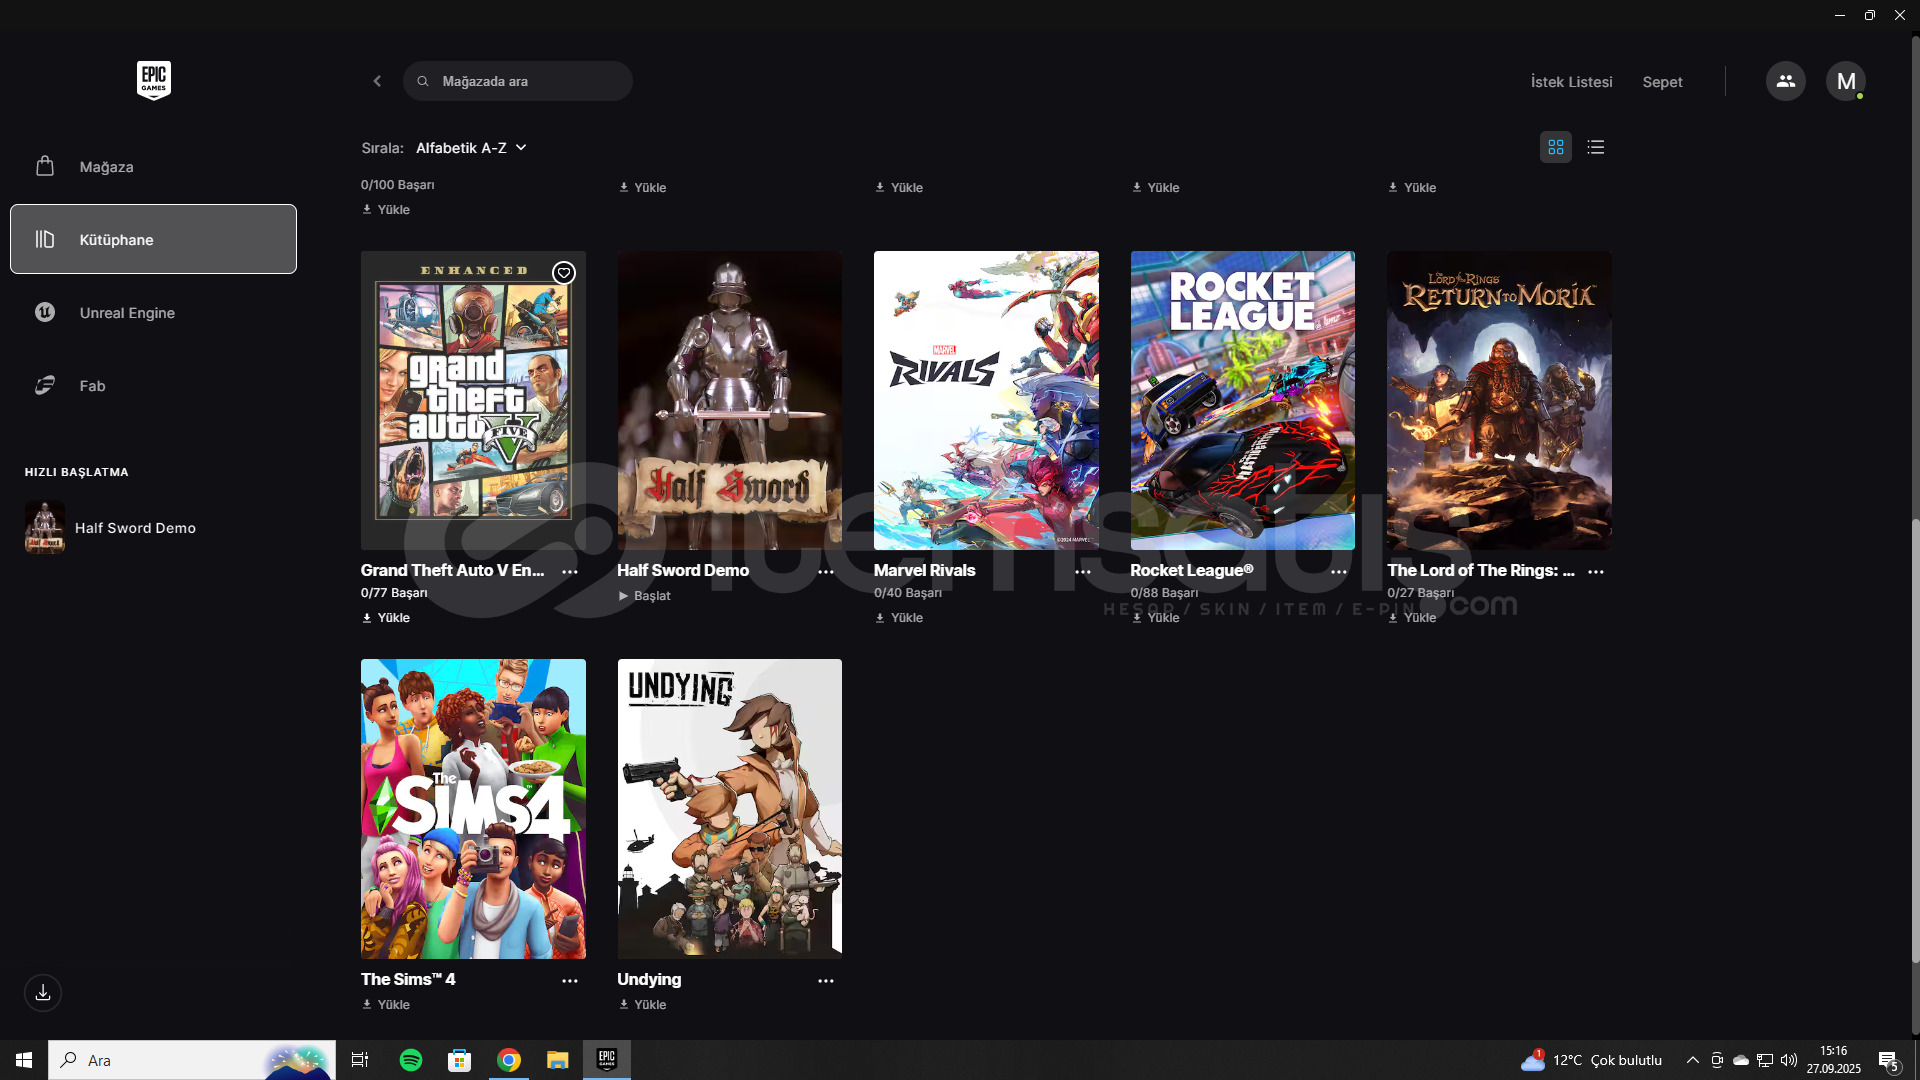Click the vertical scrollbar on the right
This screenshot has width=1920, height=1080.
click(1915, 740)
